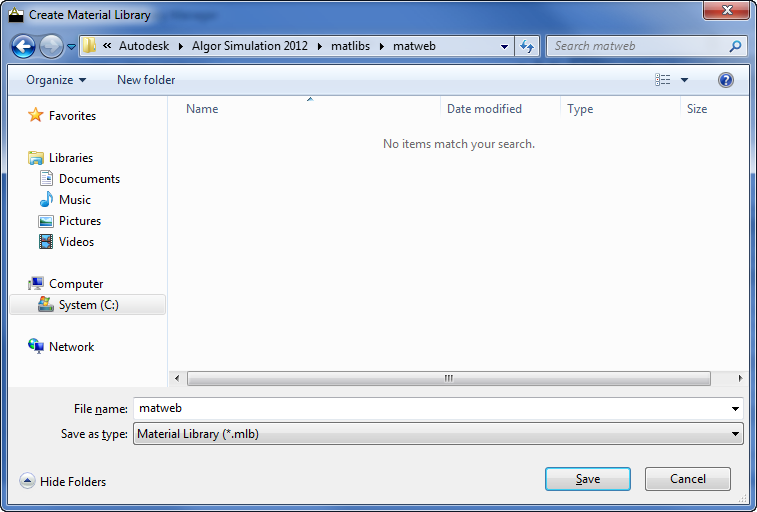The width and height of the screenshot is (757, 512).
Task: Refresh the matweb folder view
Action: (527, 46)
